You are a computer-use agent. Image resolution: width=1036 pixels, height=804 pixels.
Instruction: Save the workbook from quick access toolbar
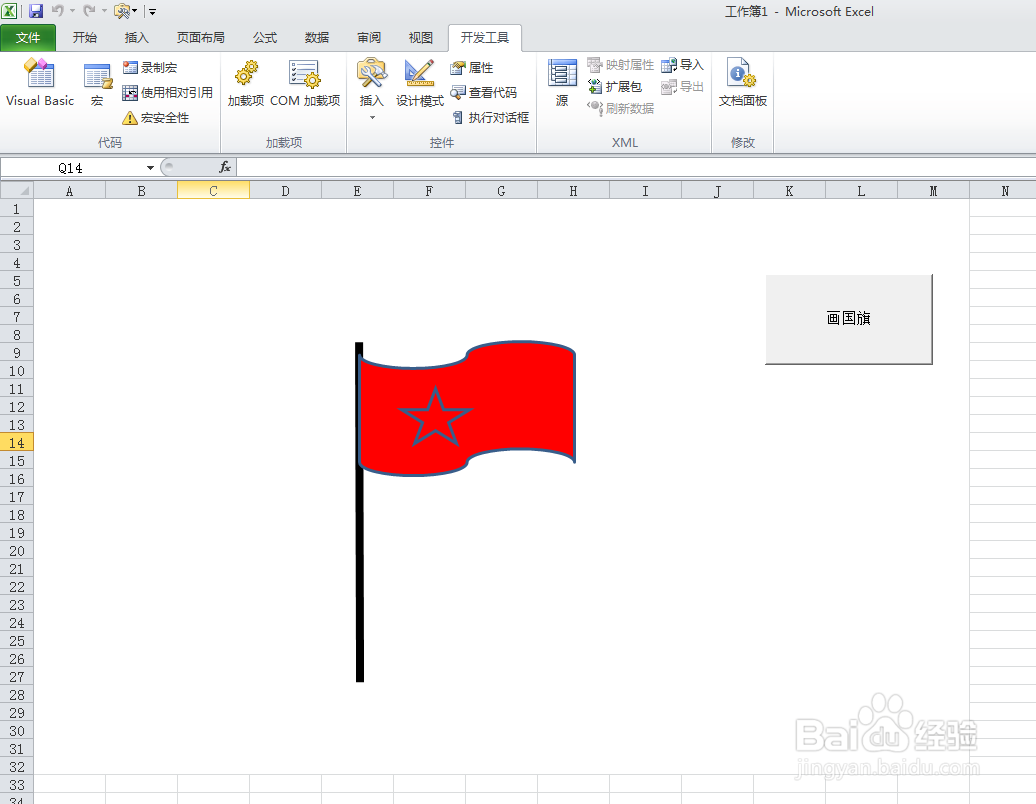(x=36, y=11)
